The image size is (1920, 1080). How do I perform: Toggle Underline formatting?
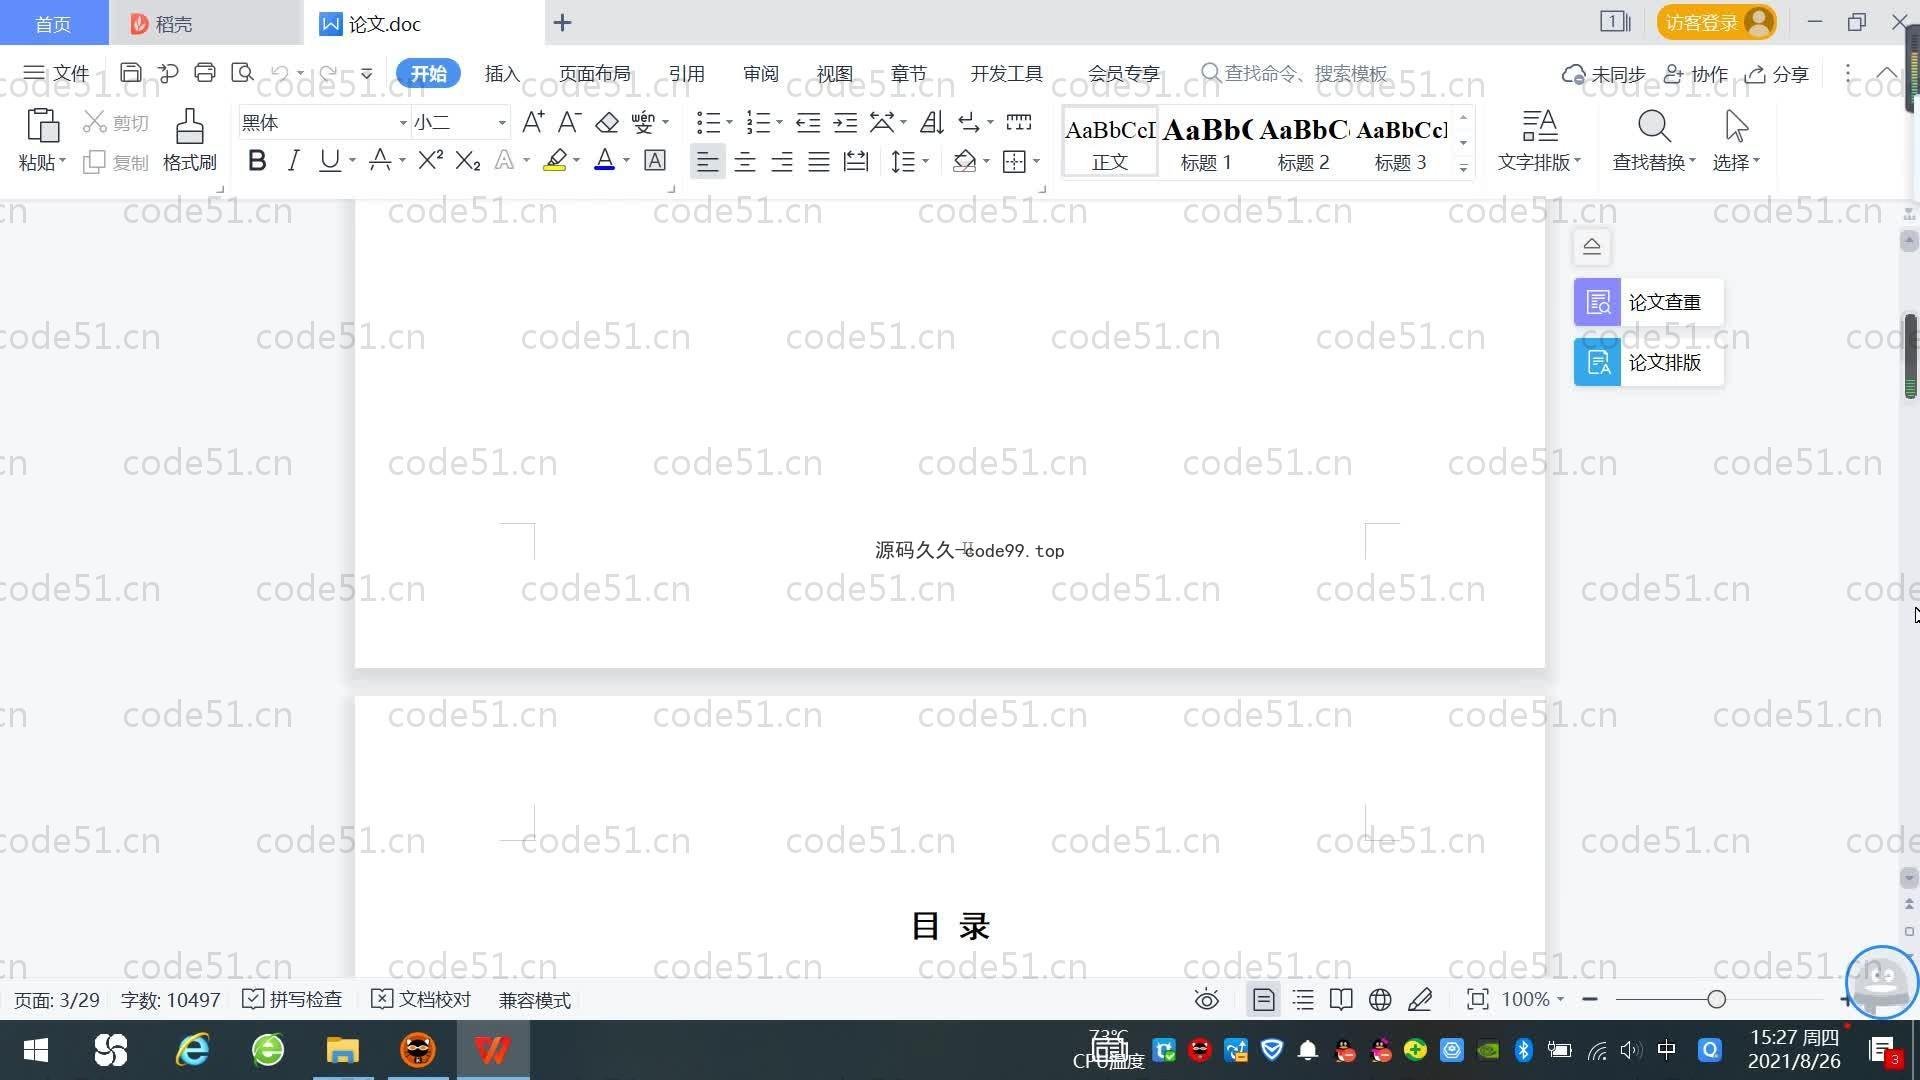[329, 160]
